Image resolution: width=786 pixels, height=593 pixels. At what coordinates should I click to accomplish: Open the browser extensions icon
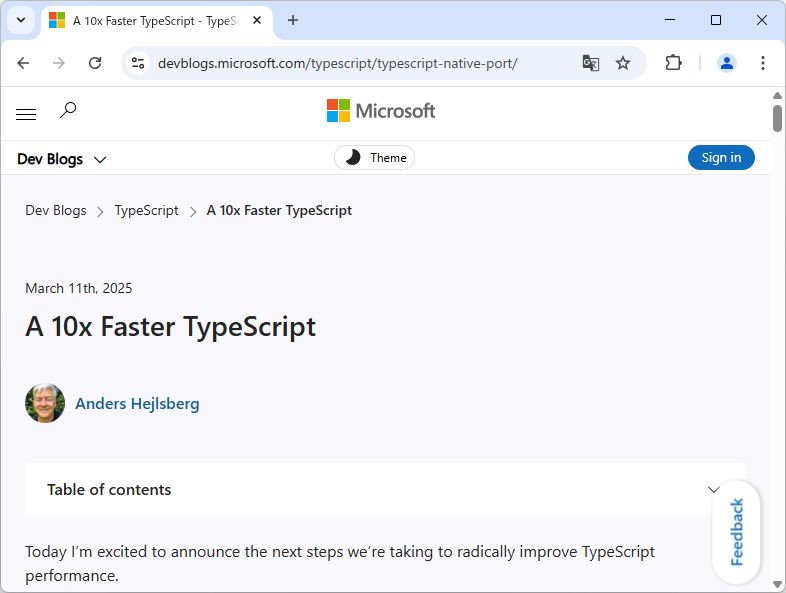pos(673,63)
